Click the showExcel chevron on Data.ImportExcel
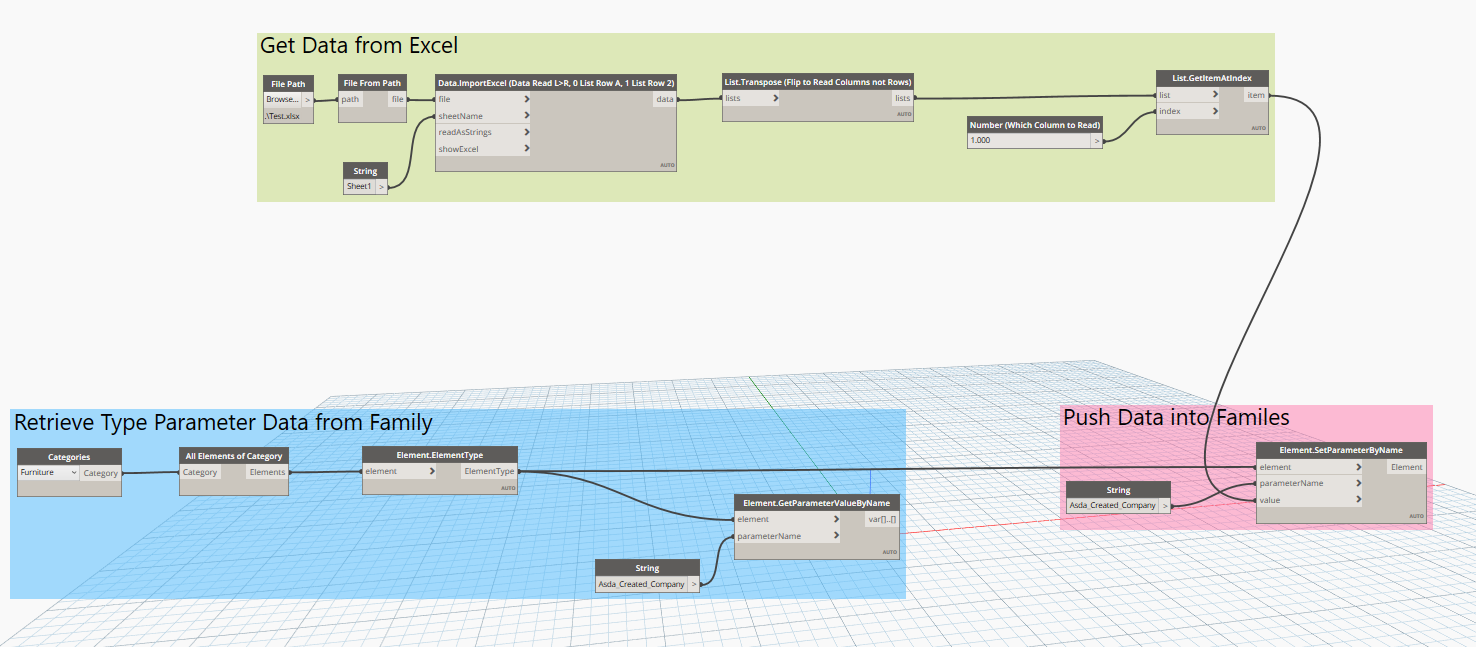 point(526,149)
